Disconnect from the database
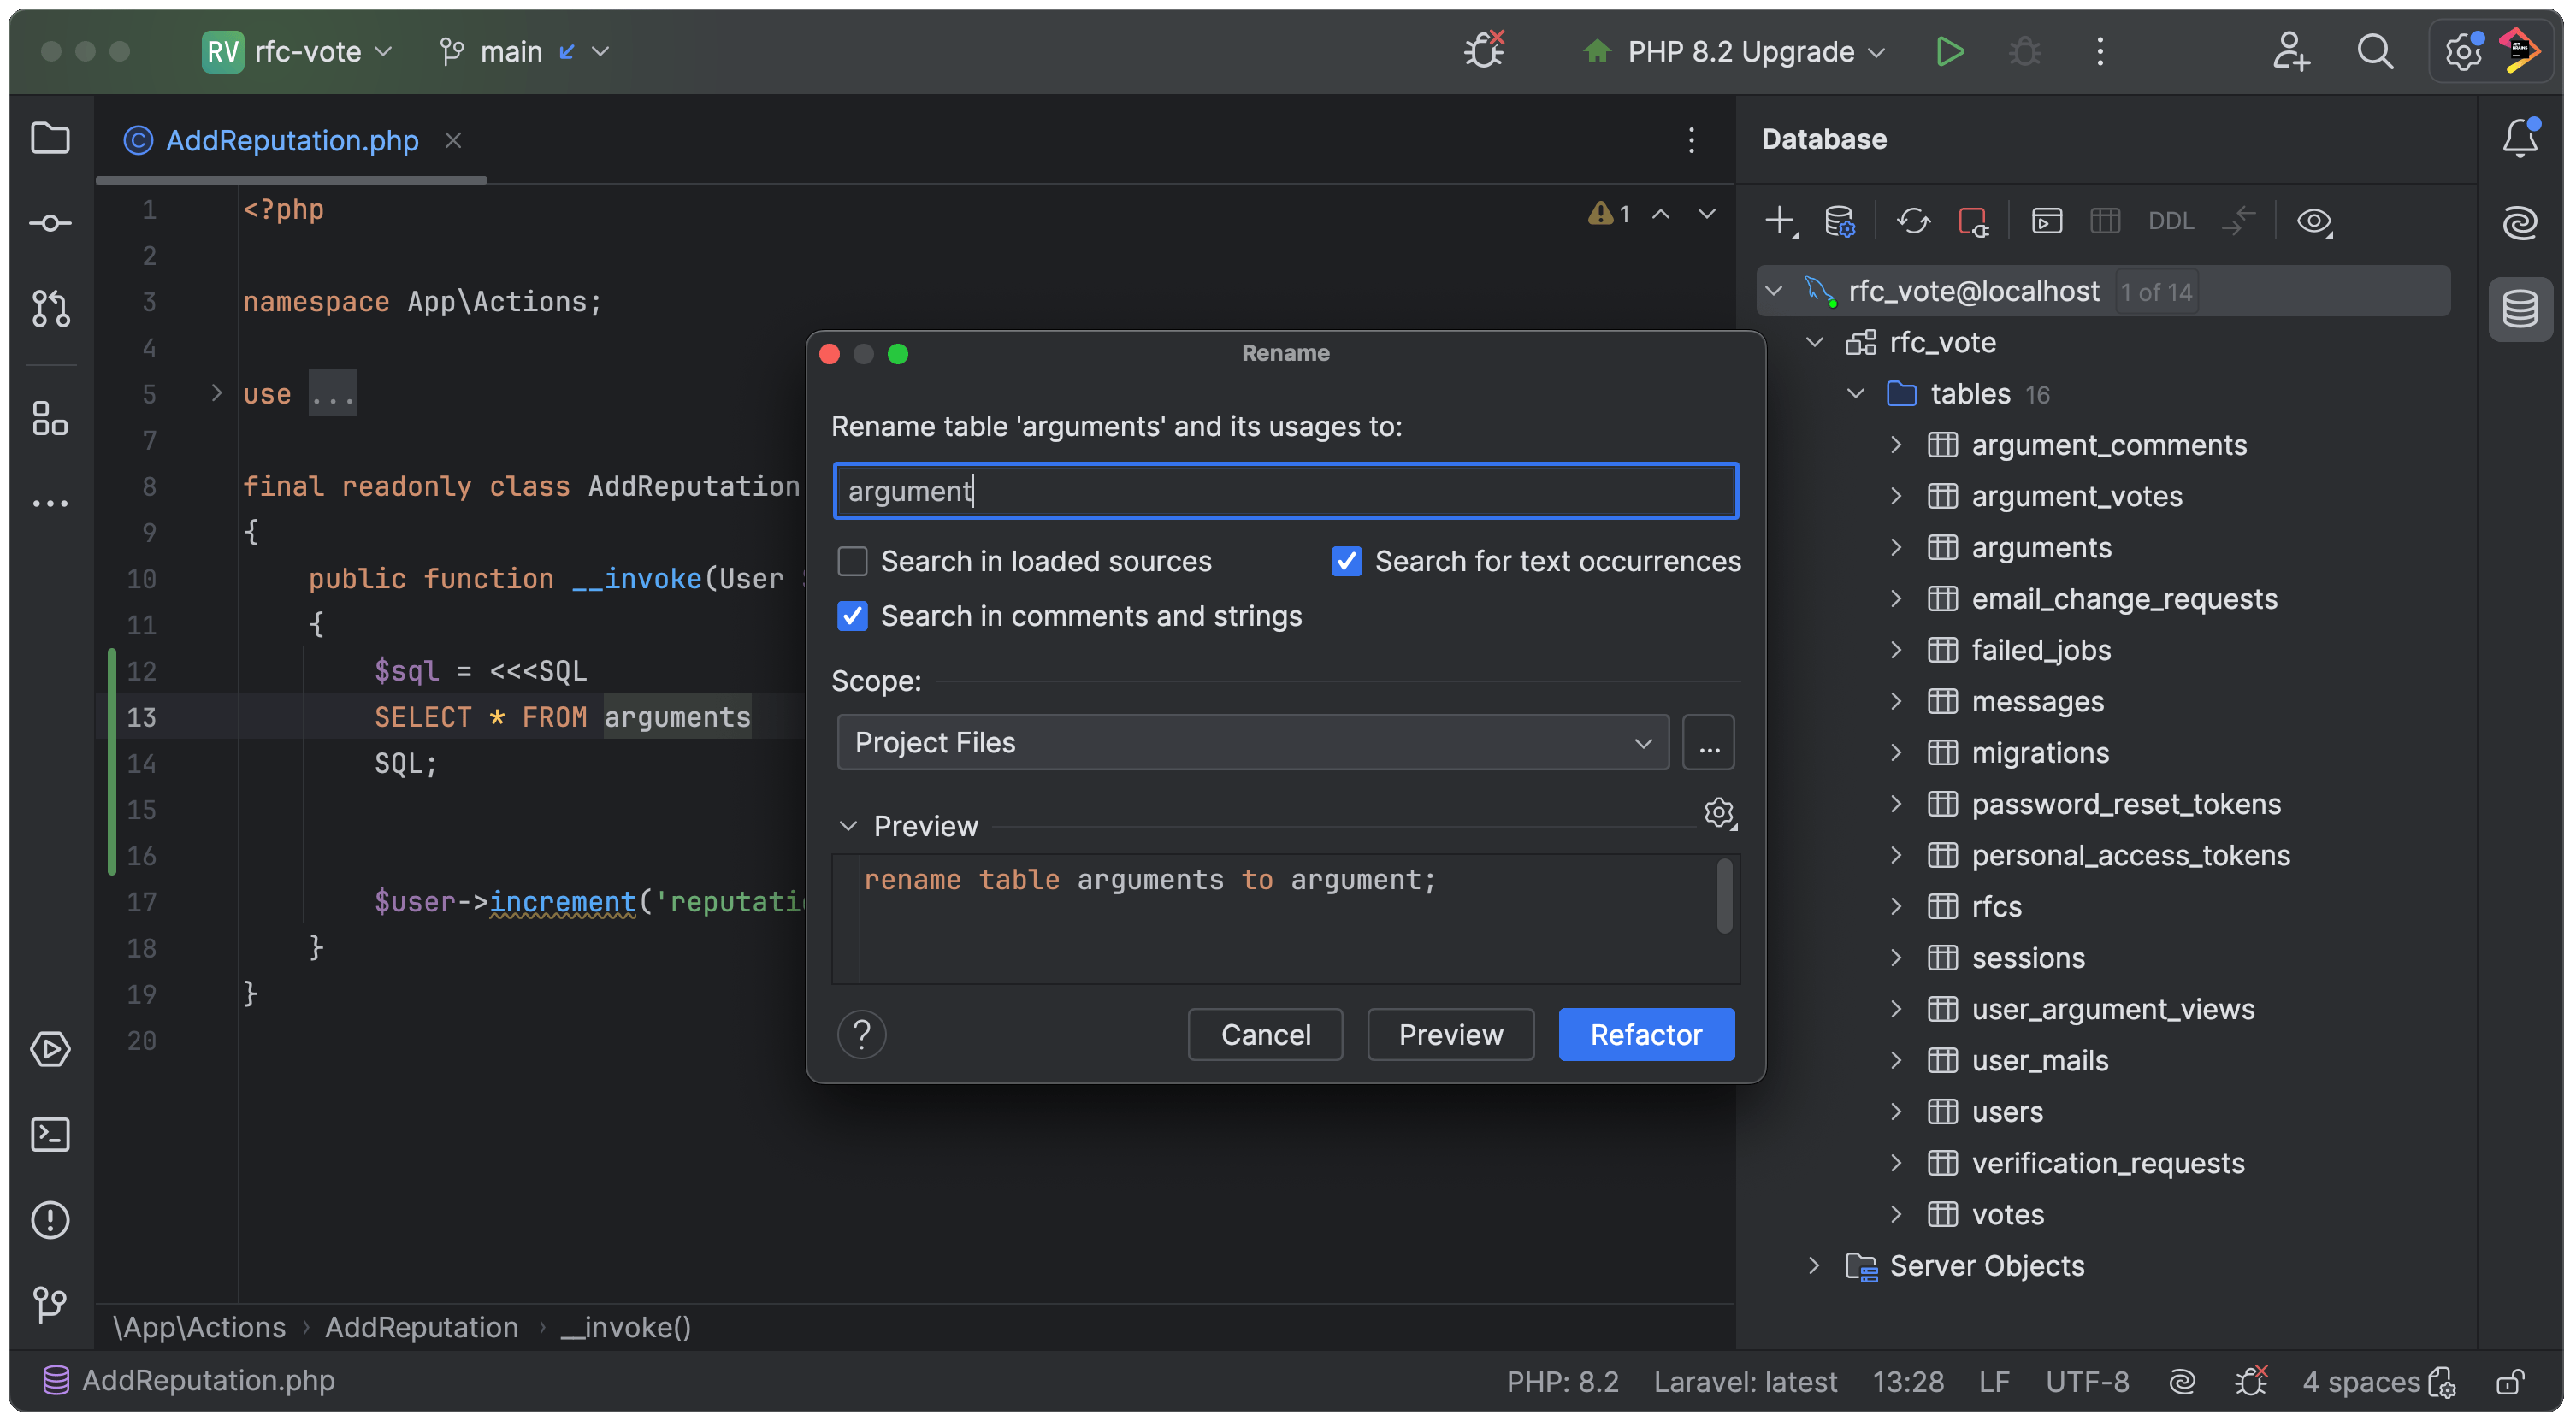 1973,221
